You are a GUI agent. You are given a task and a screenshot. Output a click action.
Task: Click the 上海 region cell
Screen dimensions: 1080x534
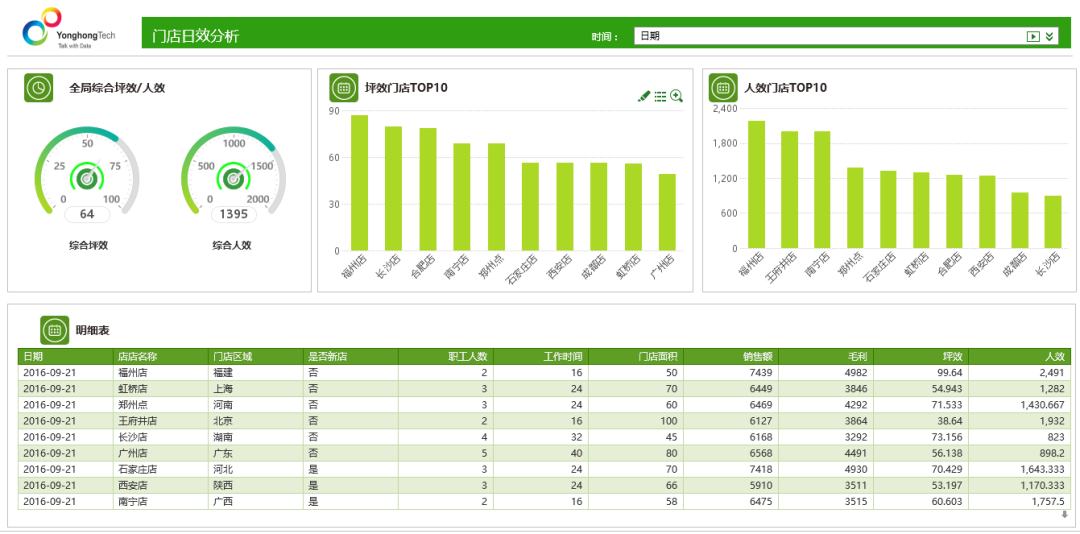pyautogui.click(x=256, y=389)
